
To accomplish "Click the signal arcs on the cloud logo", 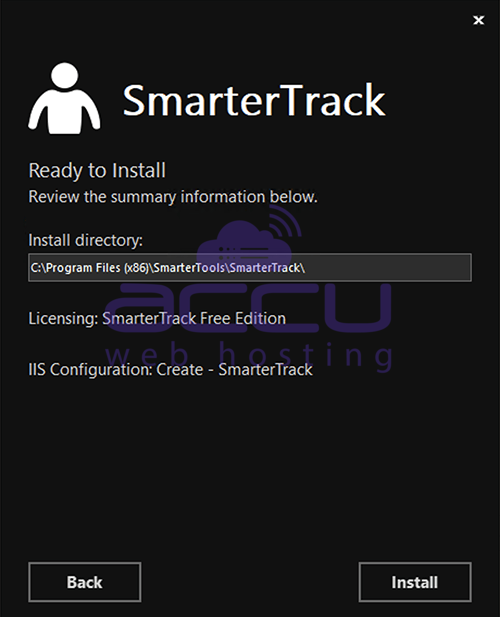I will click(285, 220).
